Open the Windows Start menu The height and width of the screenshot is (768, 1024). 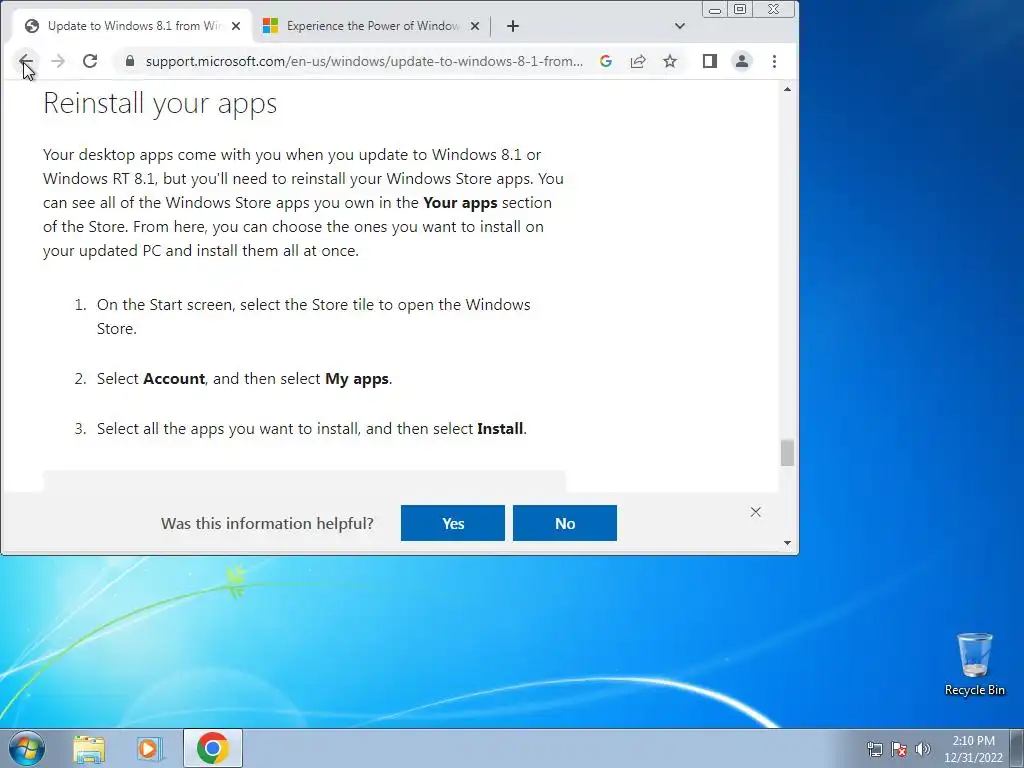click(x=27, y=748)
